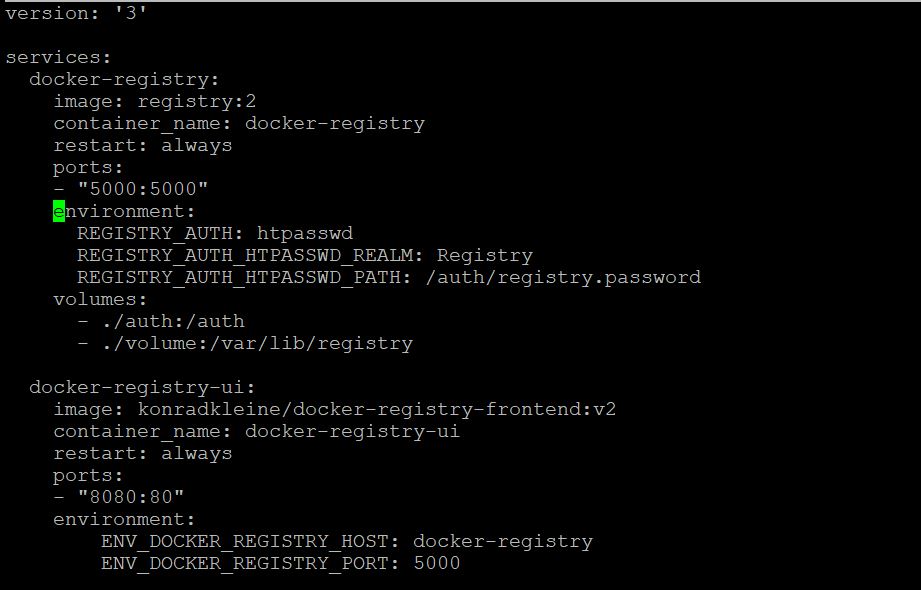Click container_name: docker-registry value

click(335, 124)
